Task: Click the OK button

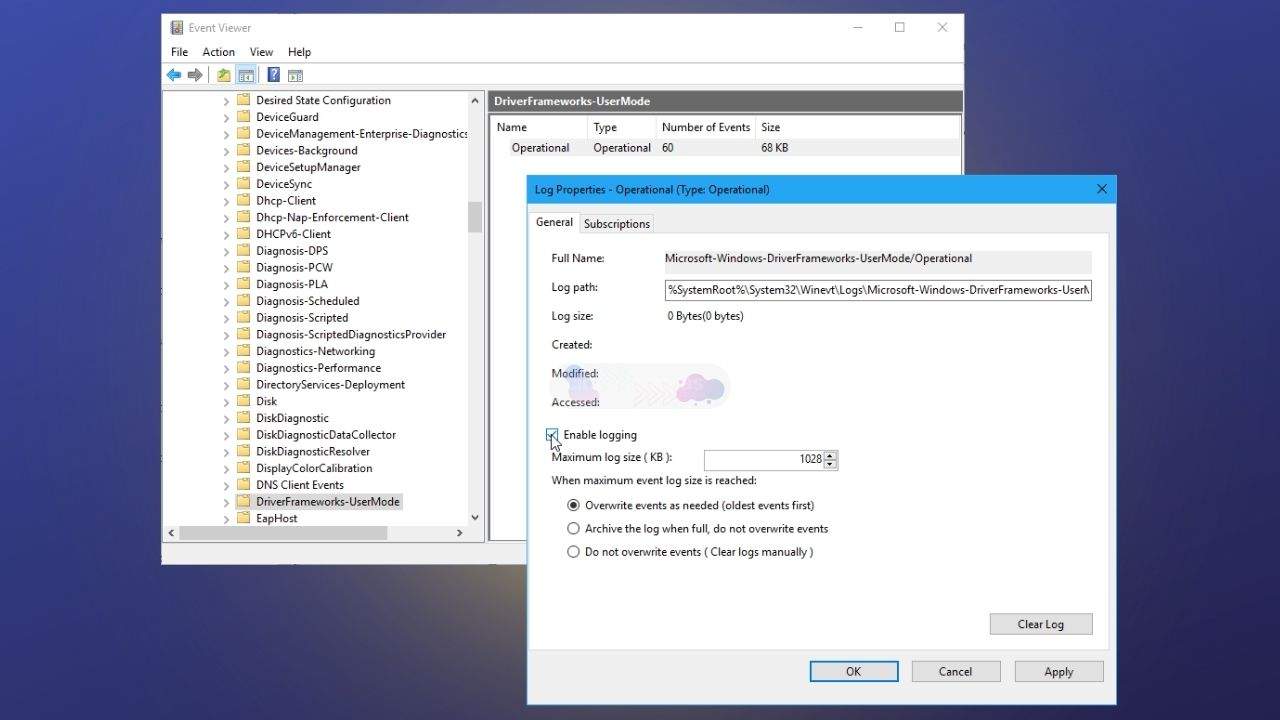Action: [853, 672]
